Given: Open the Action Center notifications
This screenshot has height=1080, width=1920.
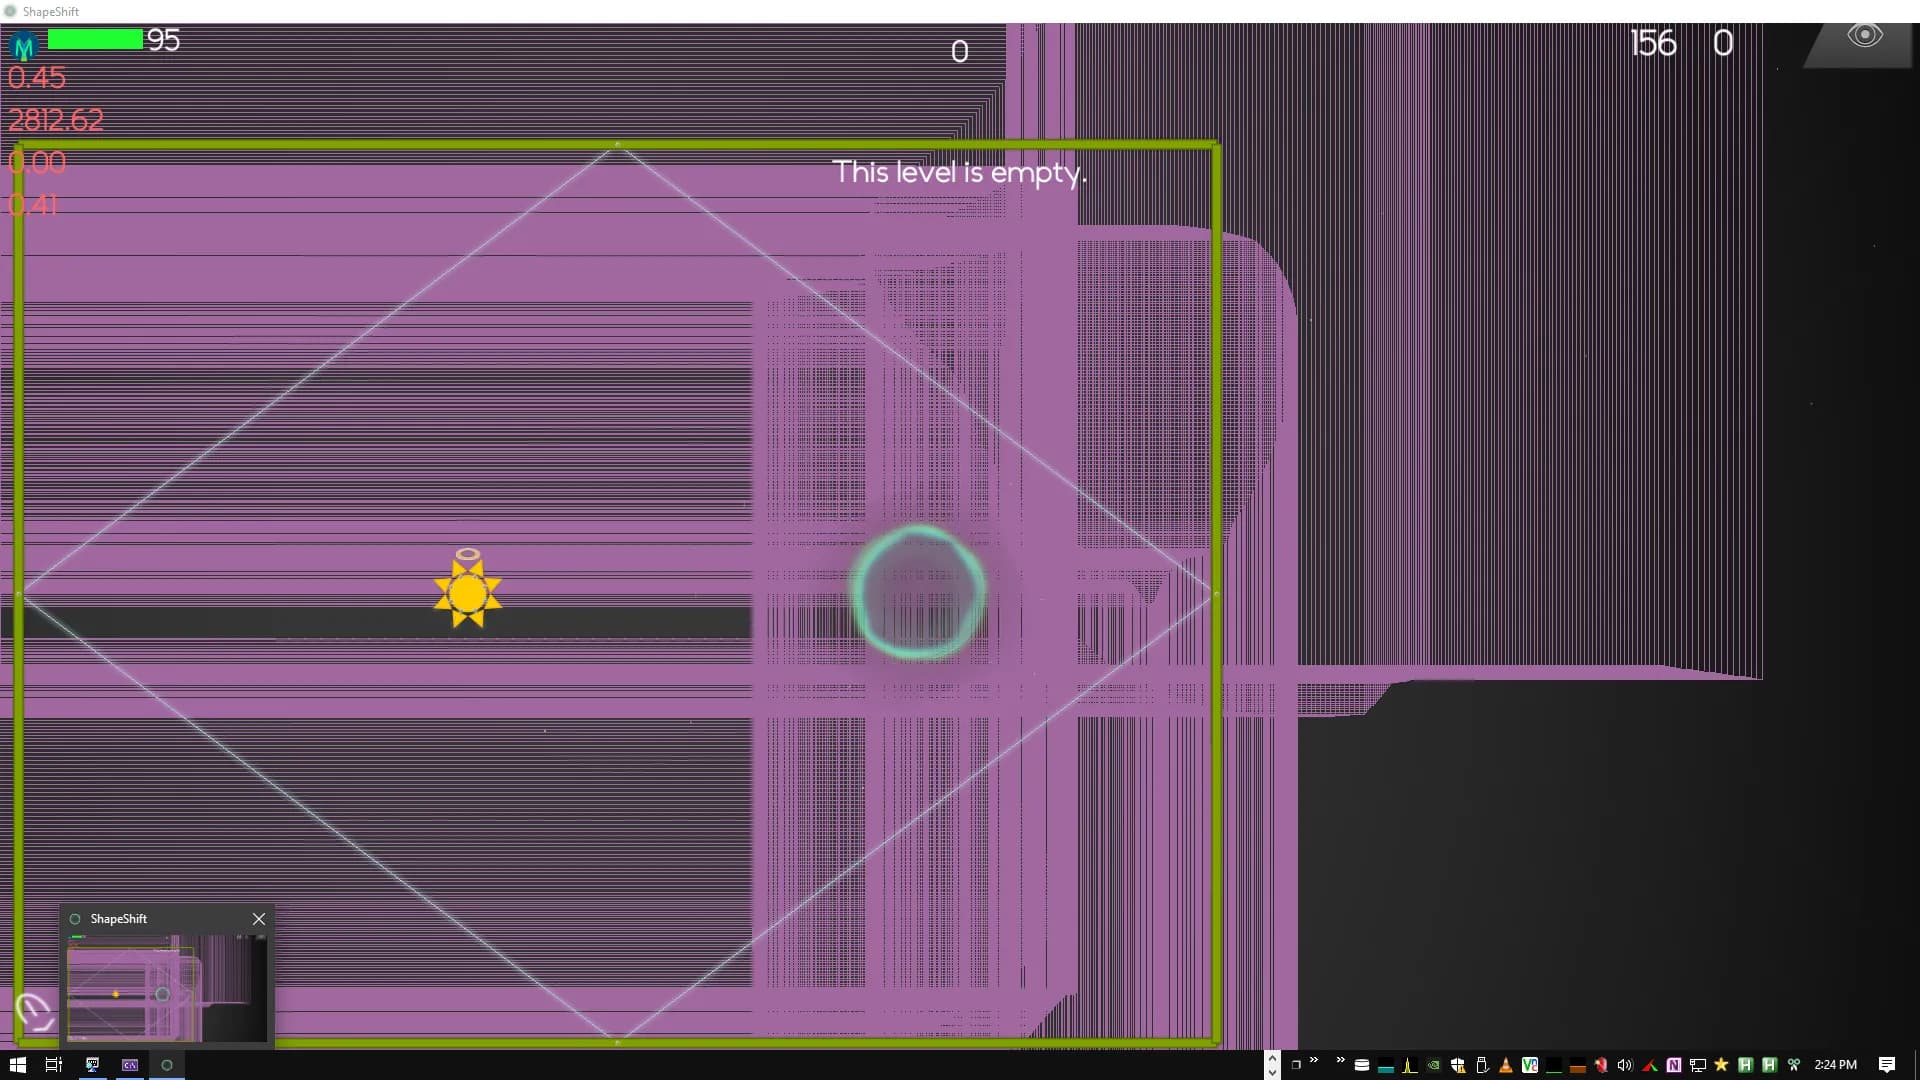Looking at the screenshot, I should [x=1886, y=1065].
